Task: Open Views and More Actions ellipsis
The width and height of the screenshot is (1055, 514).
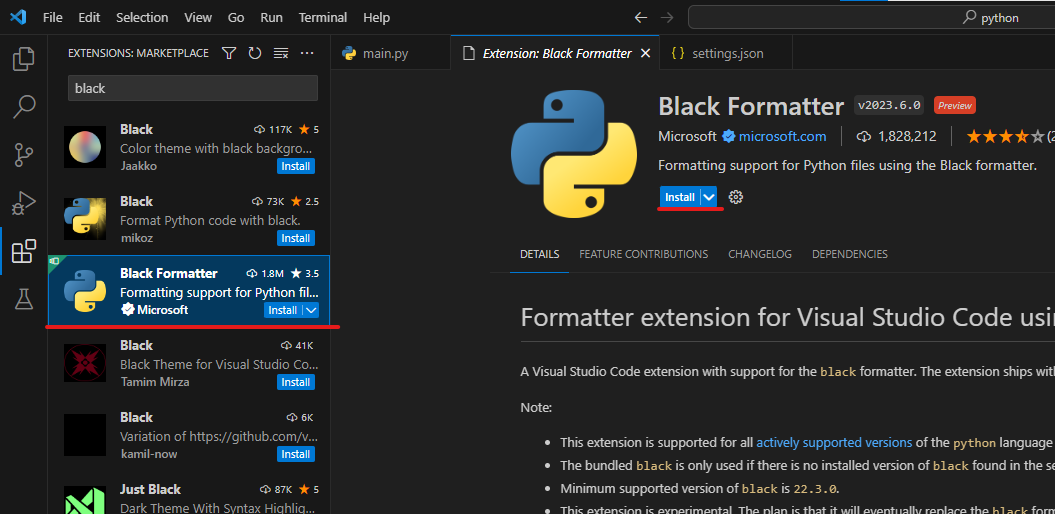Action: point(307,53)
